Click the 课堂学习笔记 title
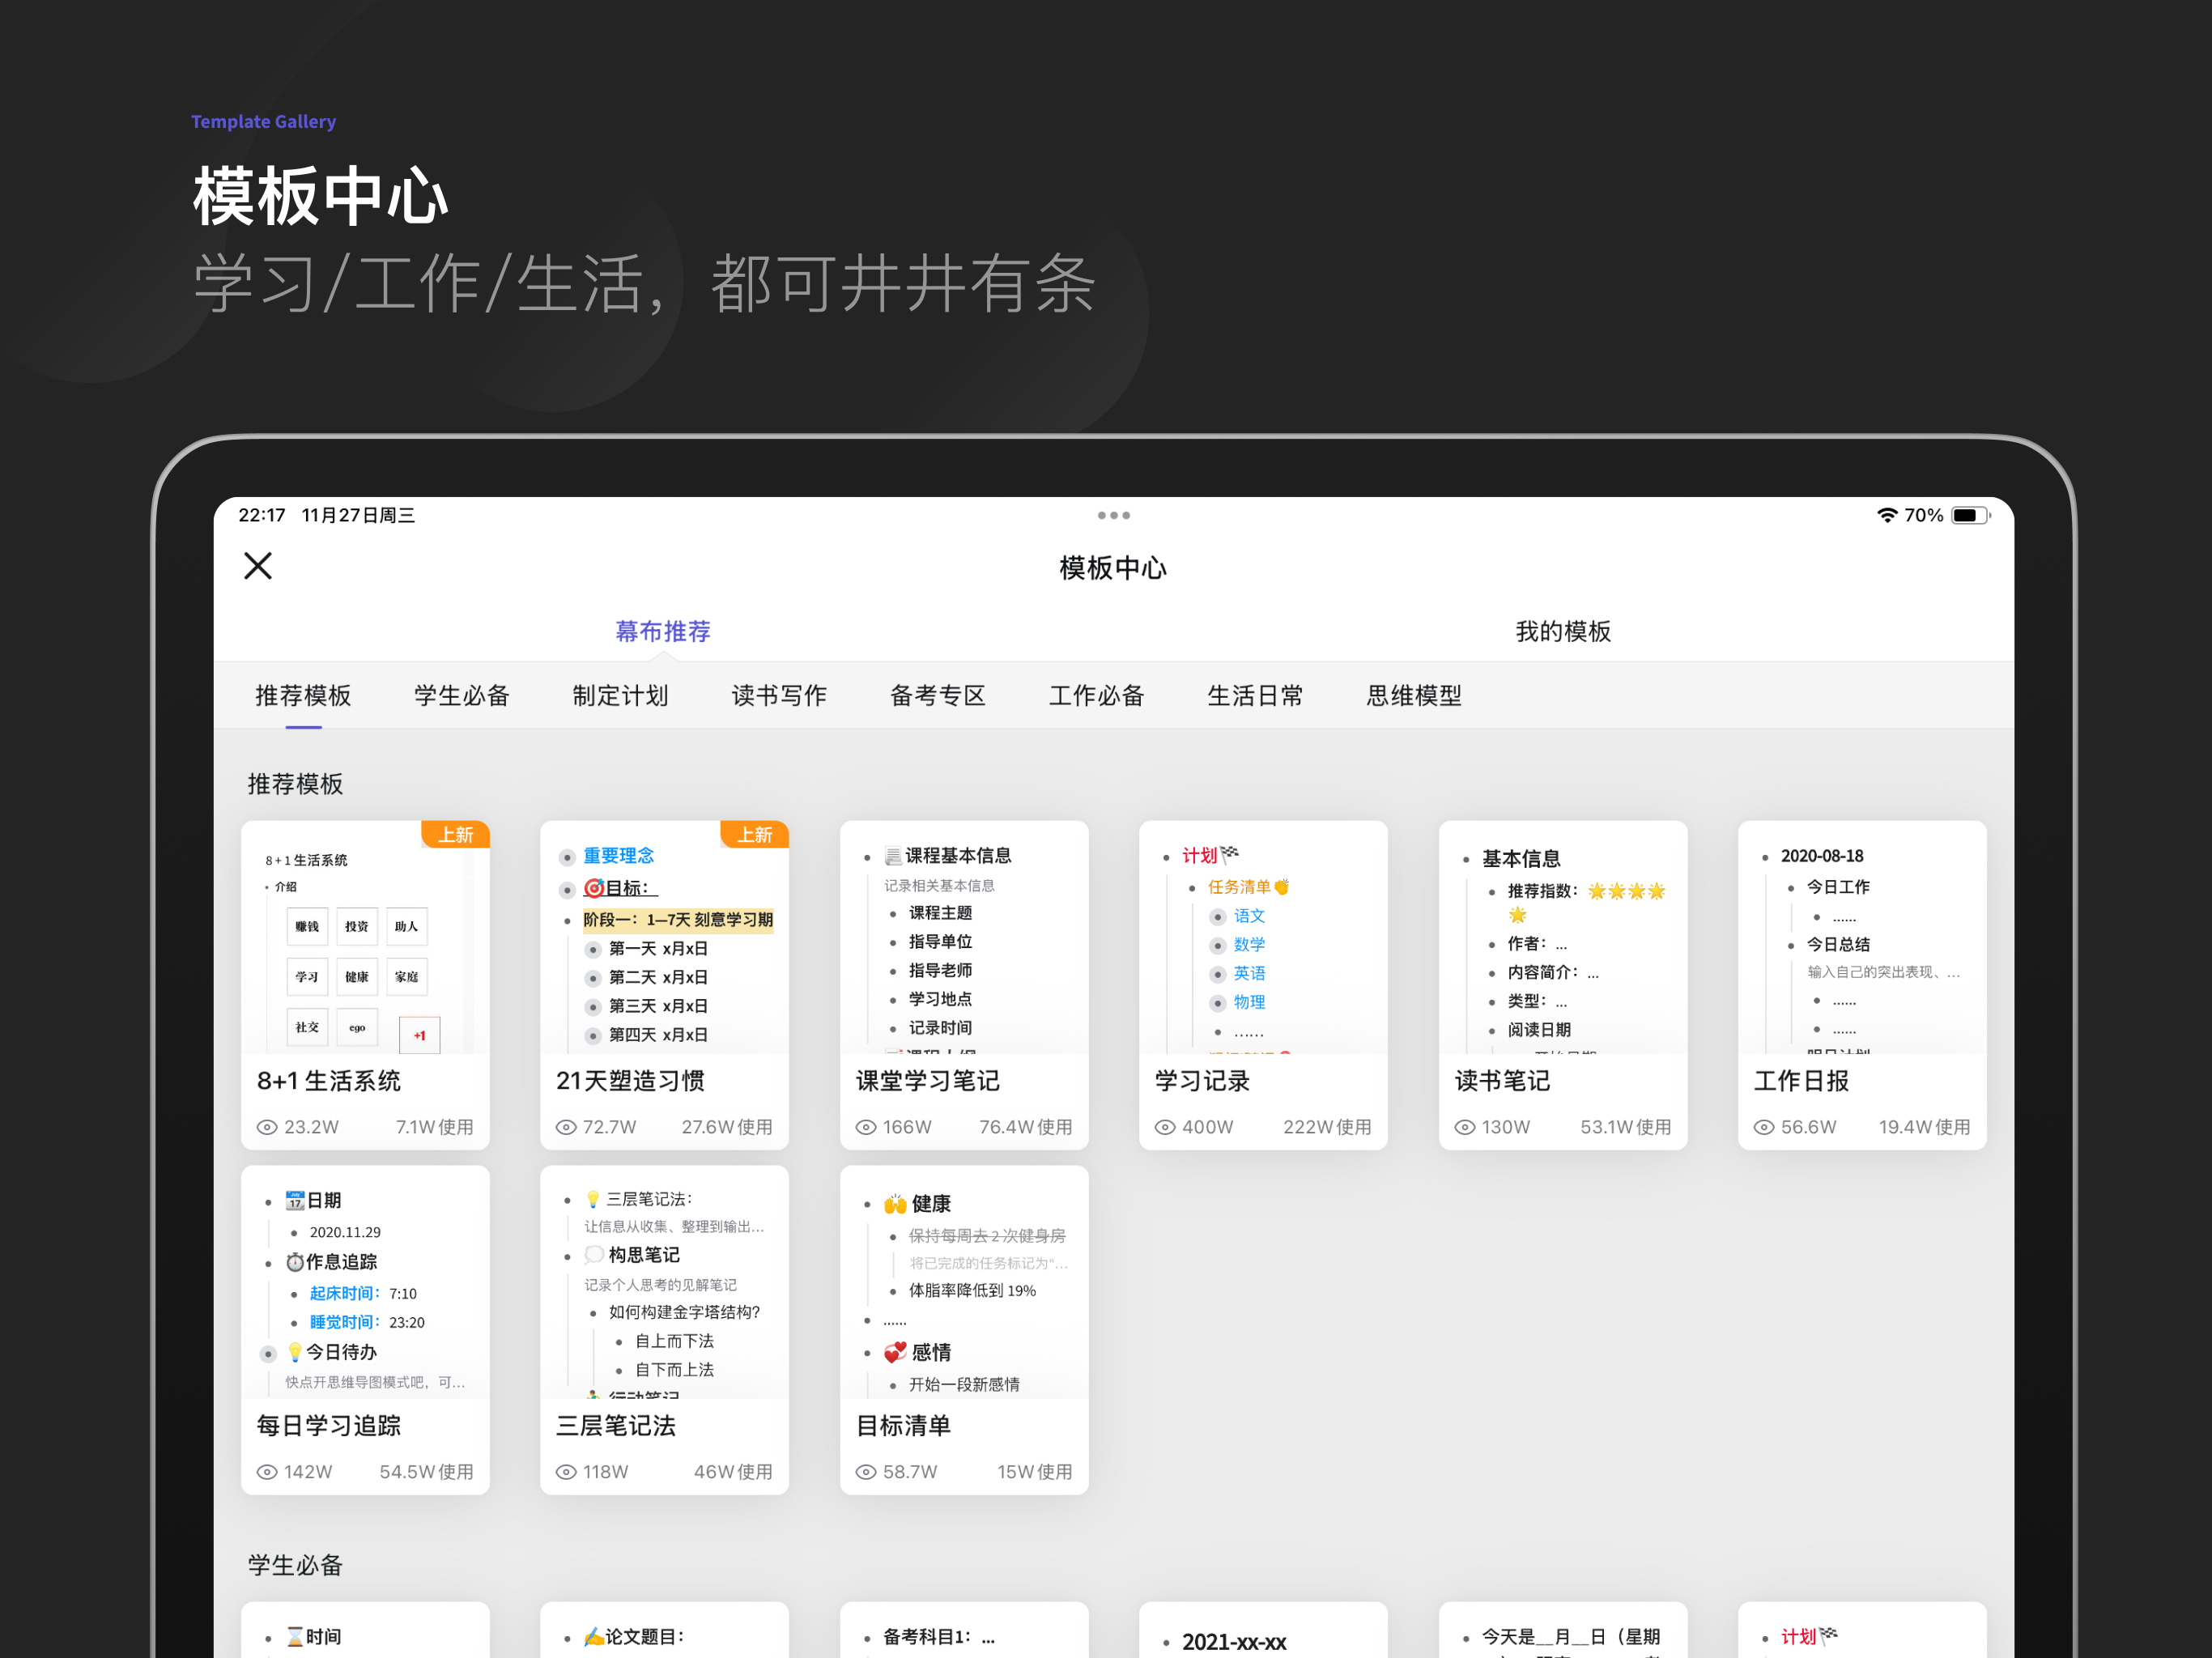The width and height of the screenshot is (2212, 1658). (927, 1081)
